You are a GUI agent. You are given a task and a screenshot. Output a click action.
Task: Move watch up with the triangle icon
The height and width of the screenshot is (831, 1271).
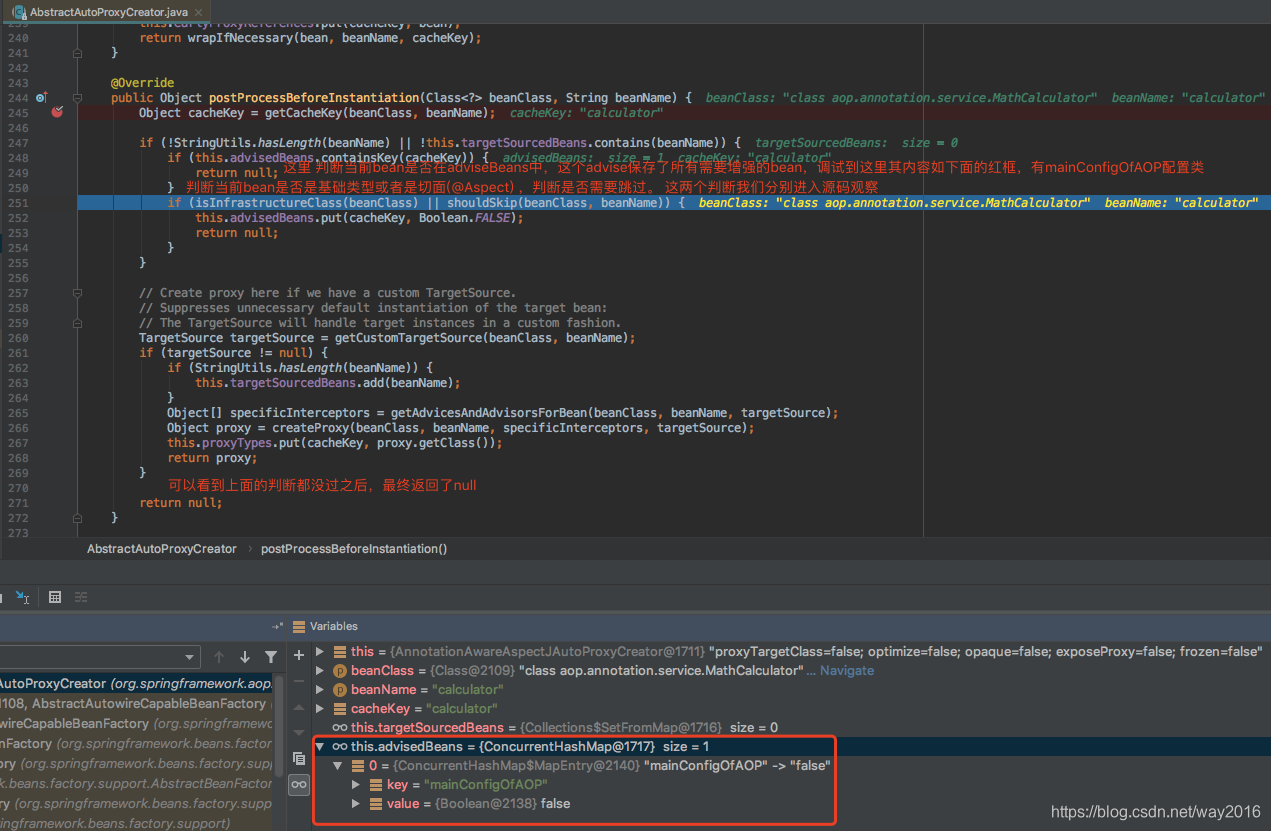pos(299,707)
